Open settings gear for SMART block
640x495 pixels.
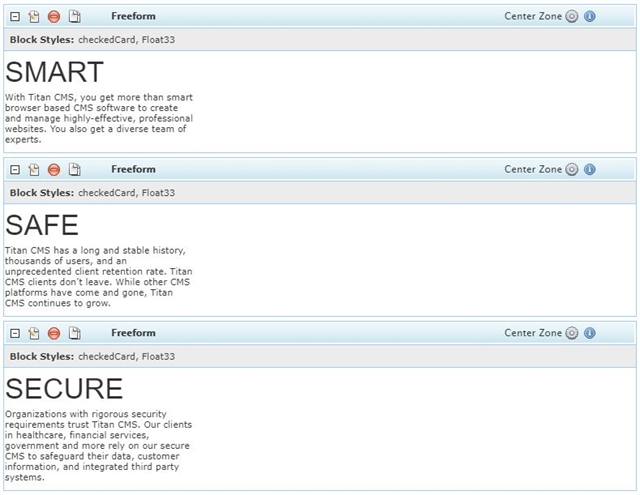[x=571, y=16]
